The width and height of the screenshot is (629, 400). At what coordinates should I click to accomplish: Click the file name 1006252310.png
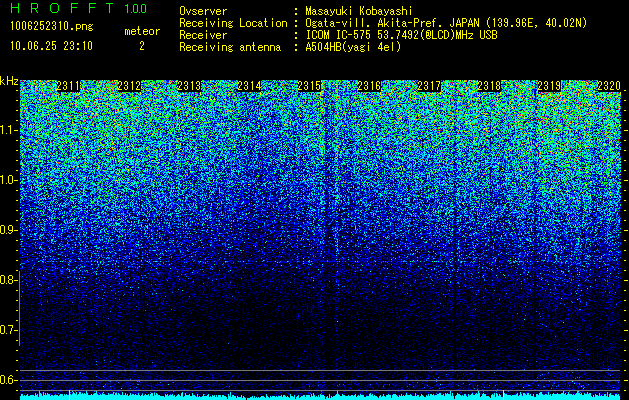click(x=52, y=26)
